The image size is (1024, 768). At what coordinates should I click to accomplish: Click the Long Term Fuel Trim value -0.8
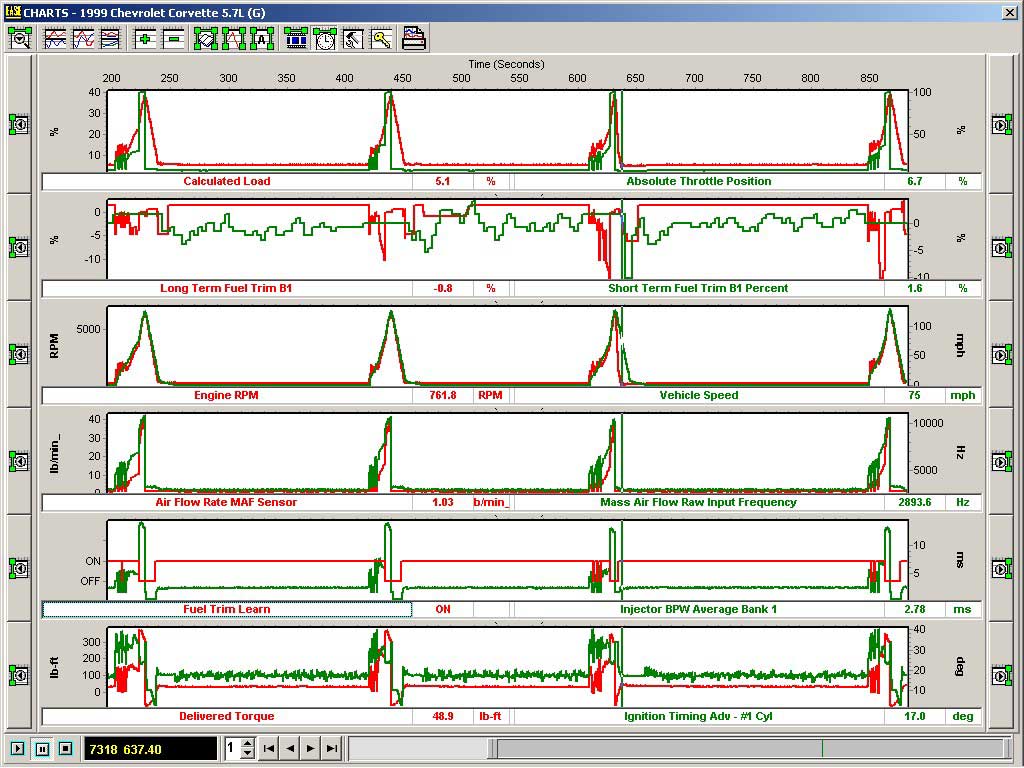[443, 289]
